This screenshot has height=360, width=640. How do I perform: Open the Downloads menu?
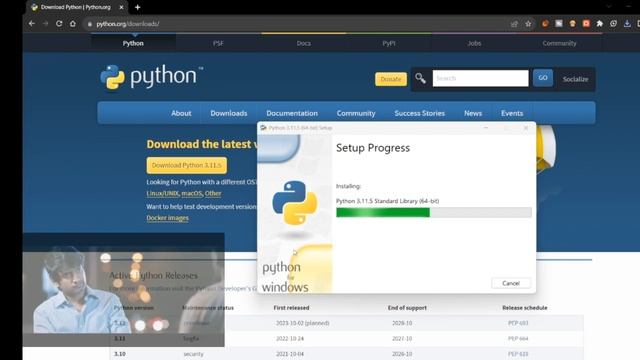coord(229,113)
